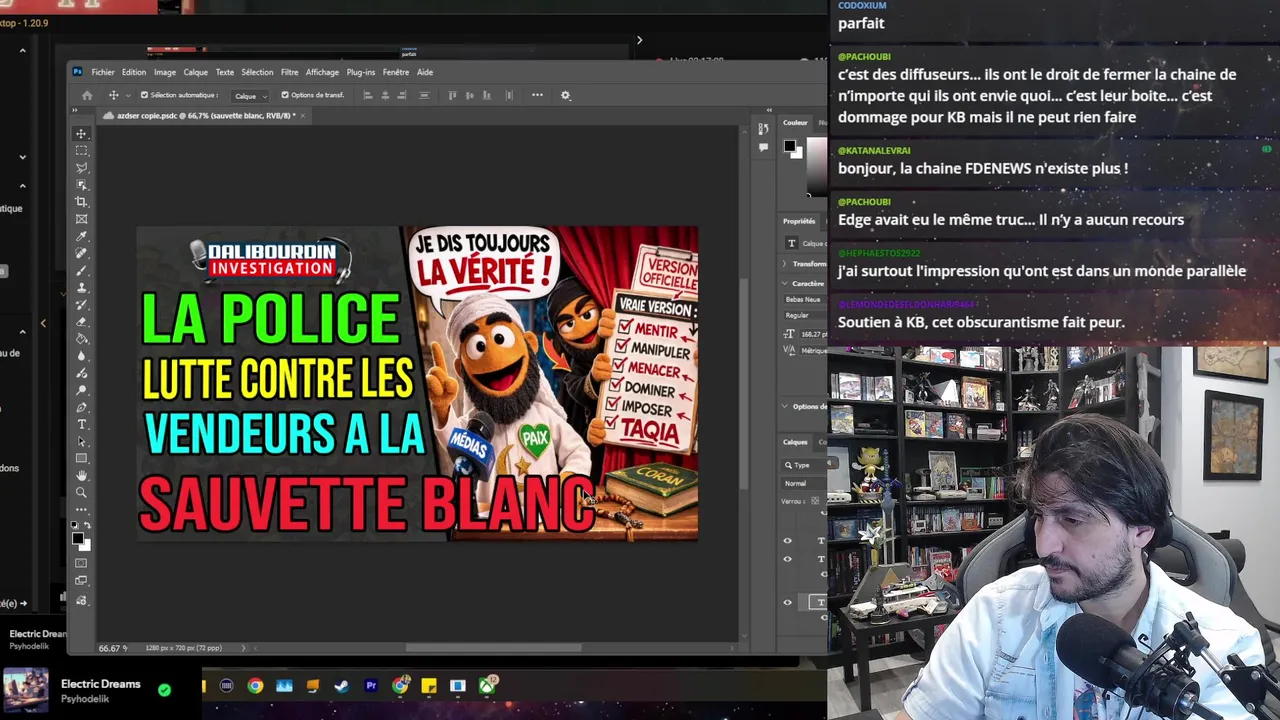Select the Horizontal Type tool
The image size is (1280, 720).
[82, 424]
